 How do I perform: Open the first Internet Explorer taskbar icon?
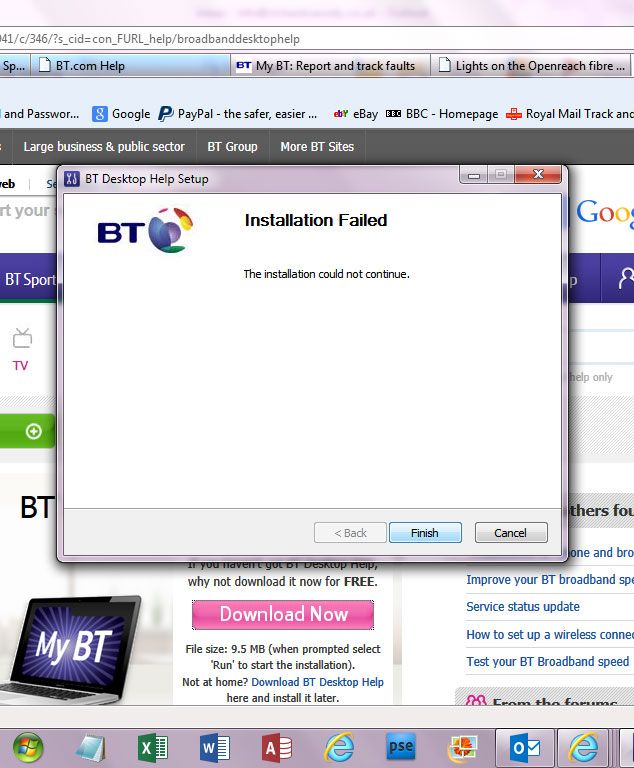339,748
